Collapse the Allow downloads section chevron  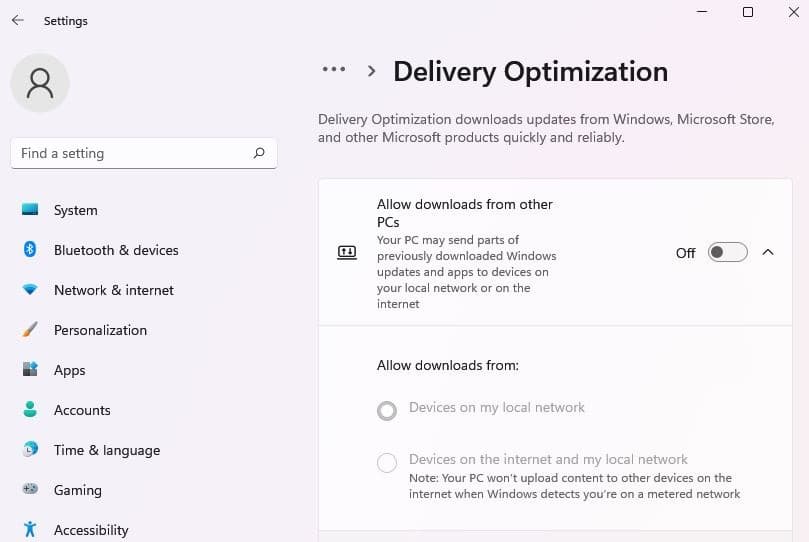click(x=768, y=253)
